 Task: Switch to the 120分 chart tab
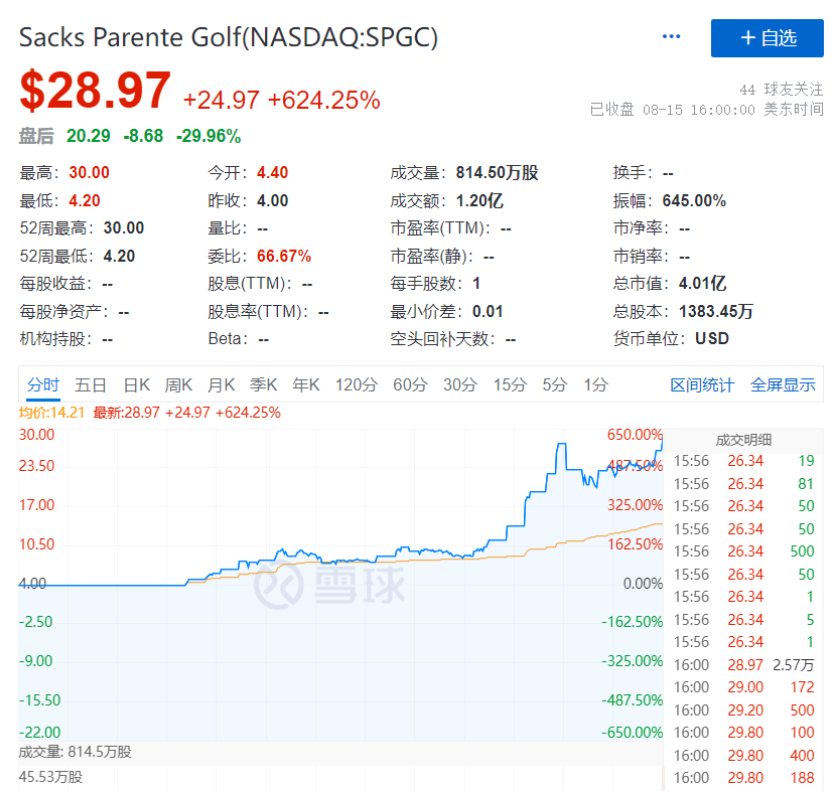click(357, 385)
